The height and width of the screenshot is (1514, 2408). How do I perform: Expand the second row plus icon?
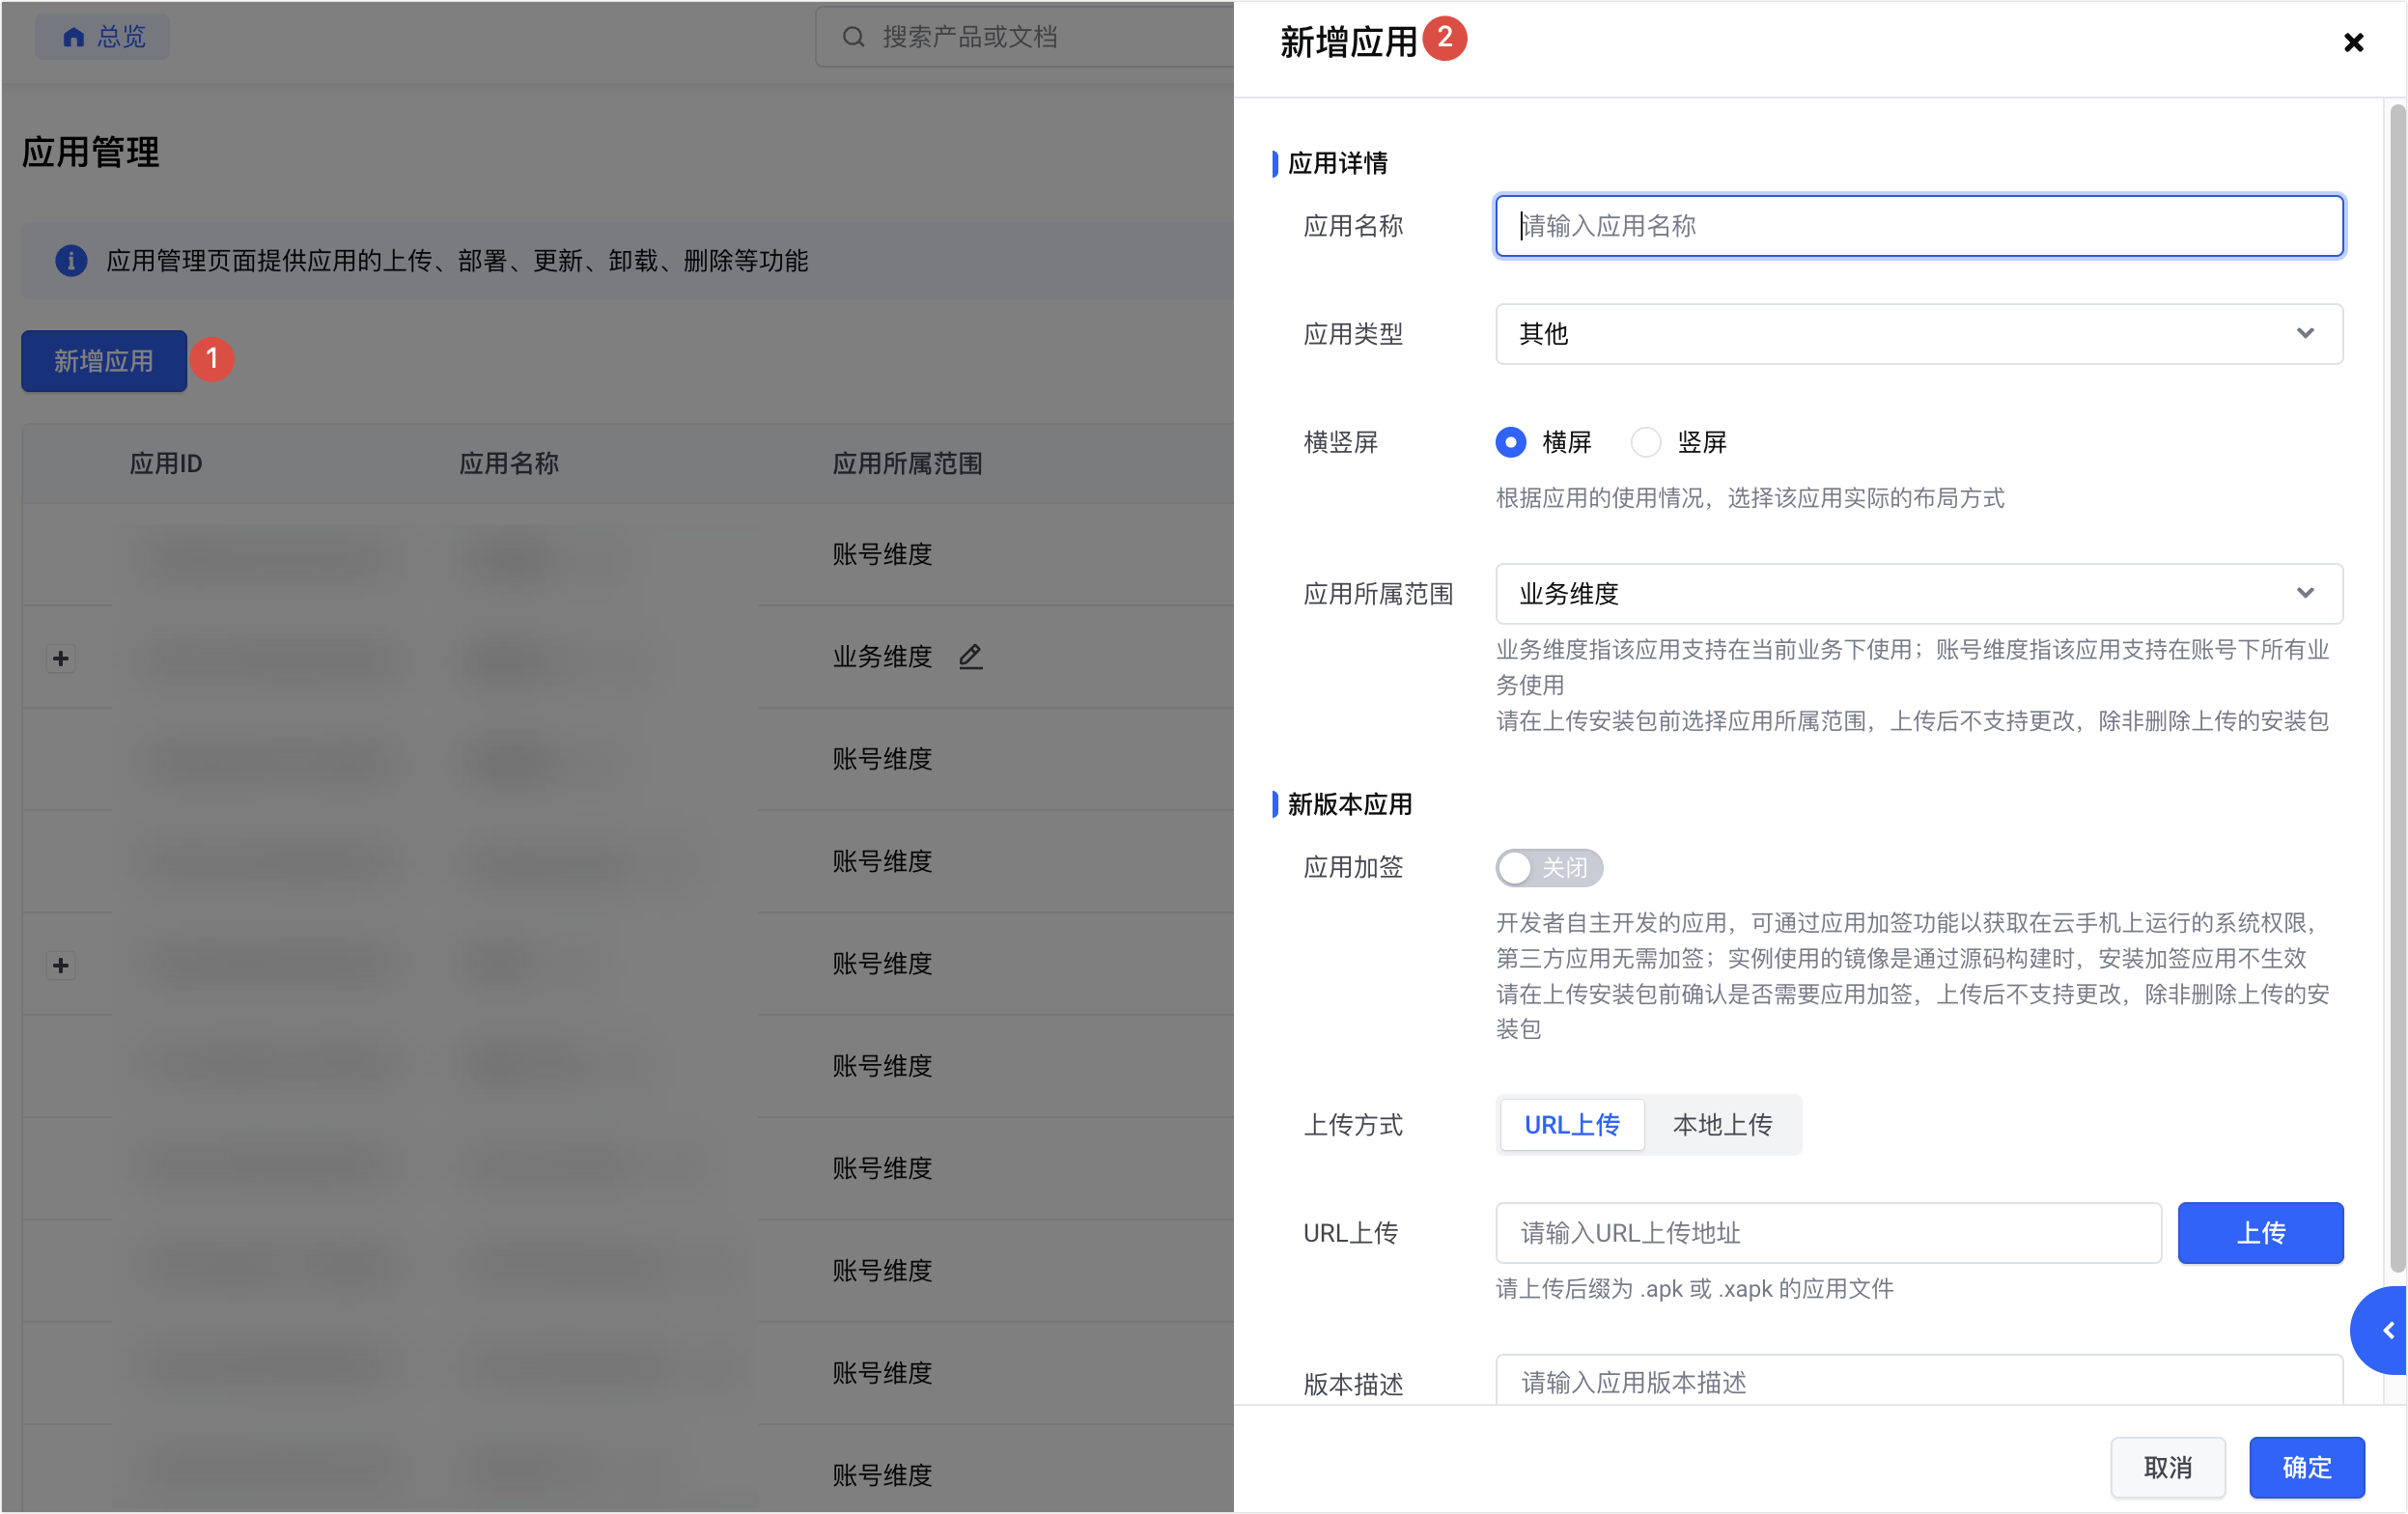[61, 965]
